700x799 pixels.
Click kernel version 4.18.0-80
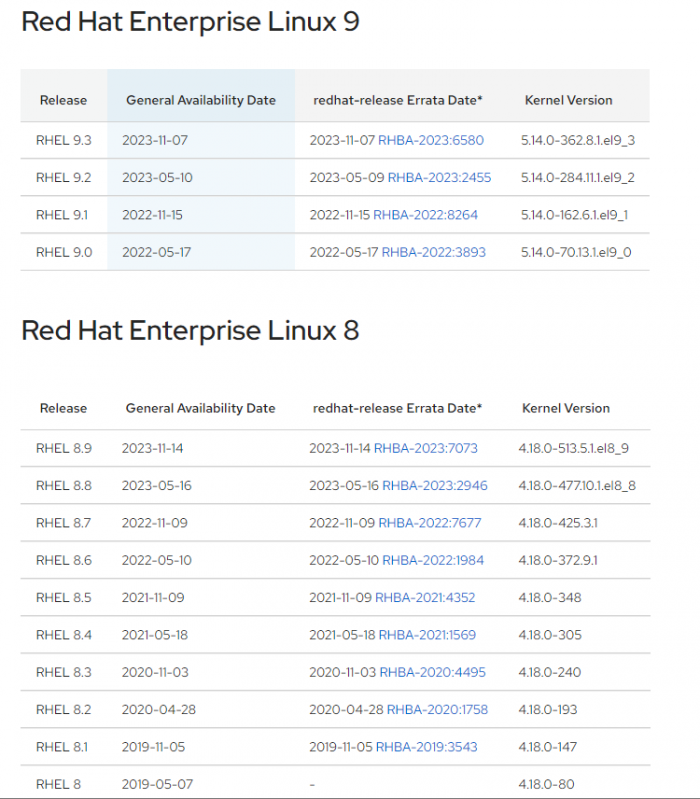point(547,784)
